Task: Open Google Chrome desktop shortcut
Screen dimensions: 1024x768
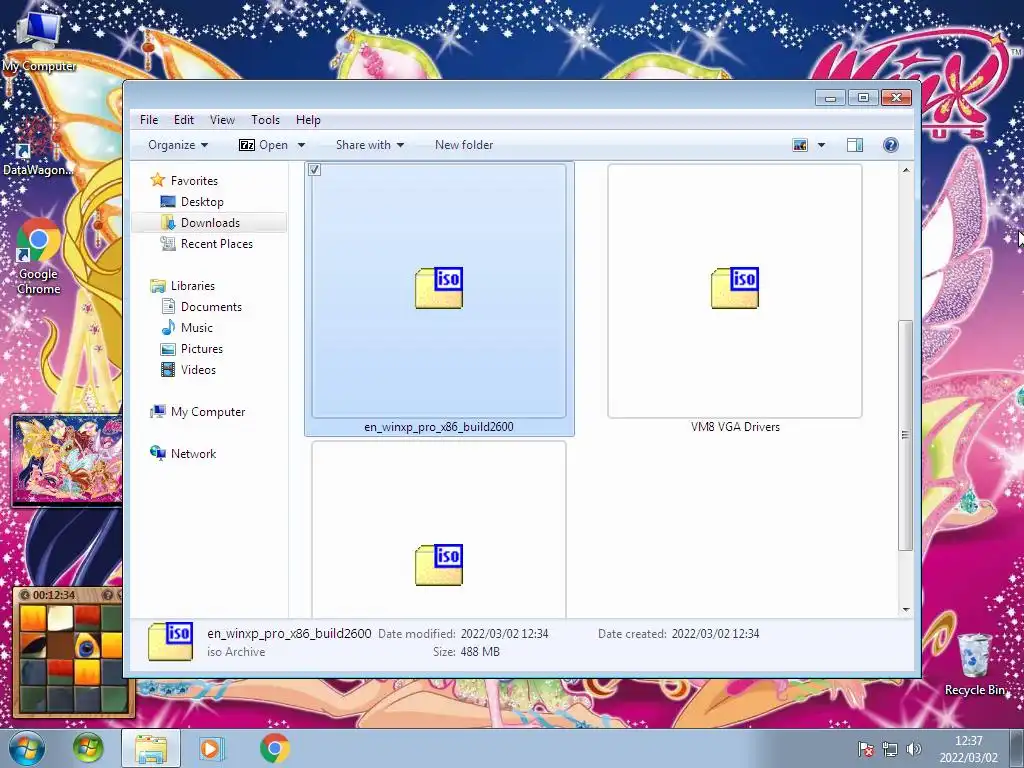Action: point(39,257)
